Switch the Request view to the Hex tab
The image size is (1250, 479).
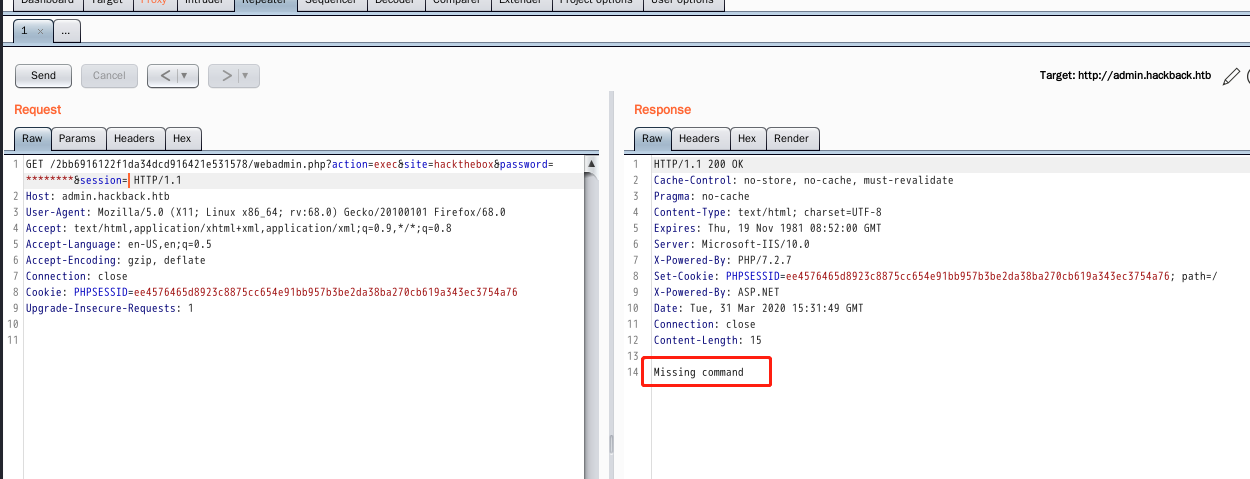tap(182, 139)
